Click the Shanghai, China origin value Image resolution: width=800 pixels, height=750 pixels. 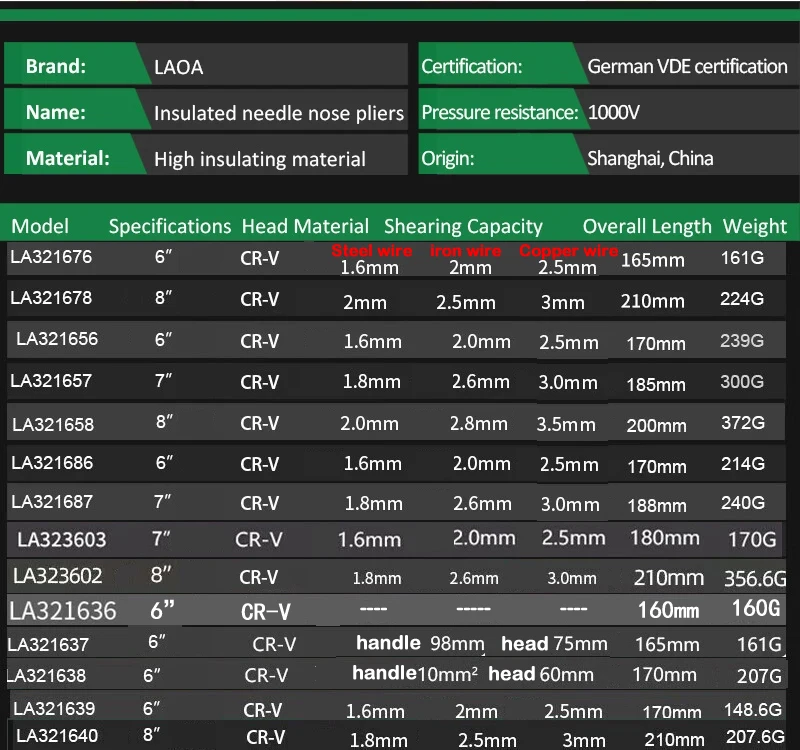click(650, 158)
